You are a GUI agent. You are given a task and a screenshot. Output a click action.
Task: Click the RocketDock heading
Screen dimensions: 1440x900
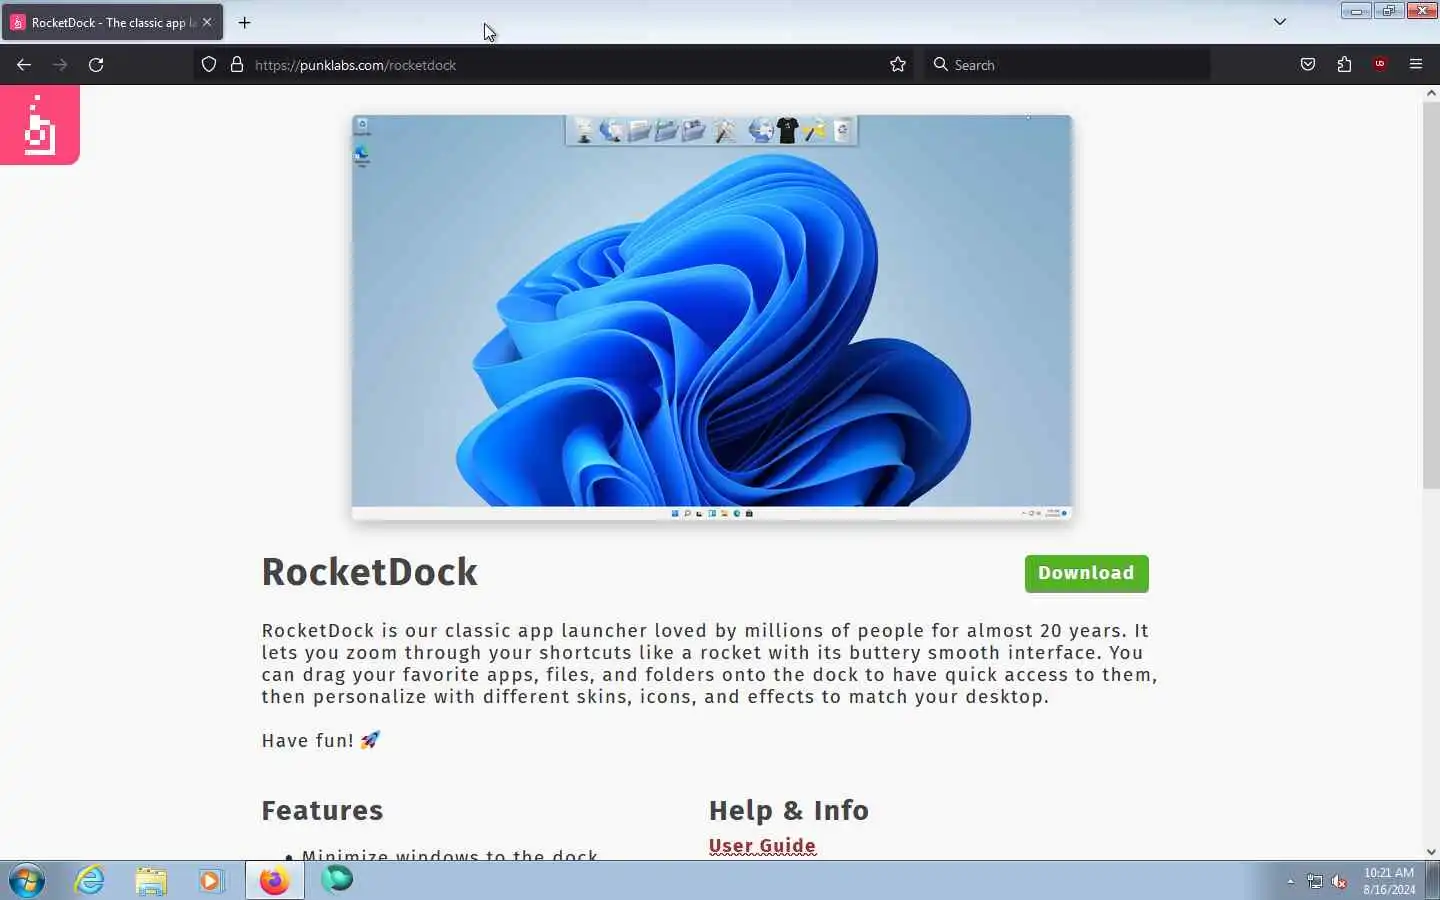click(369, 572)
